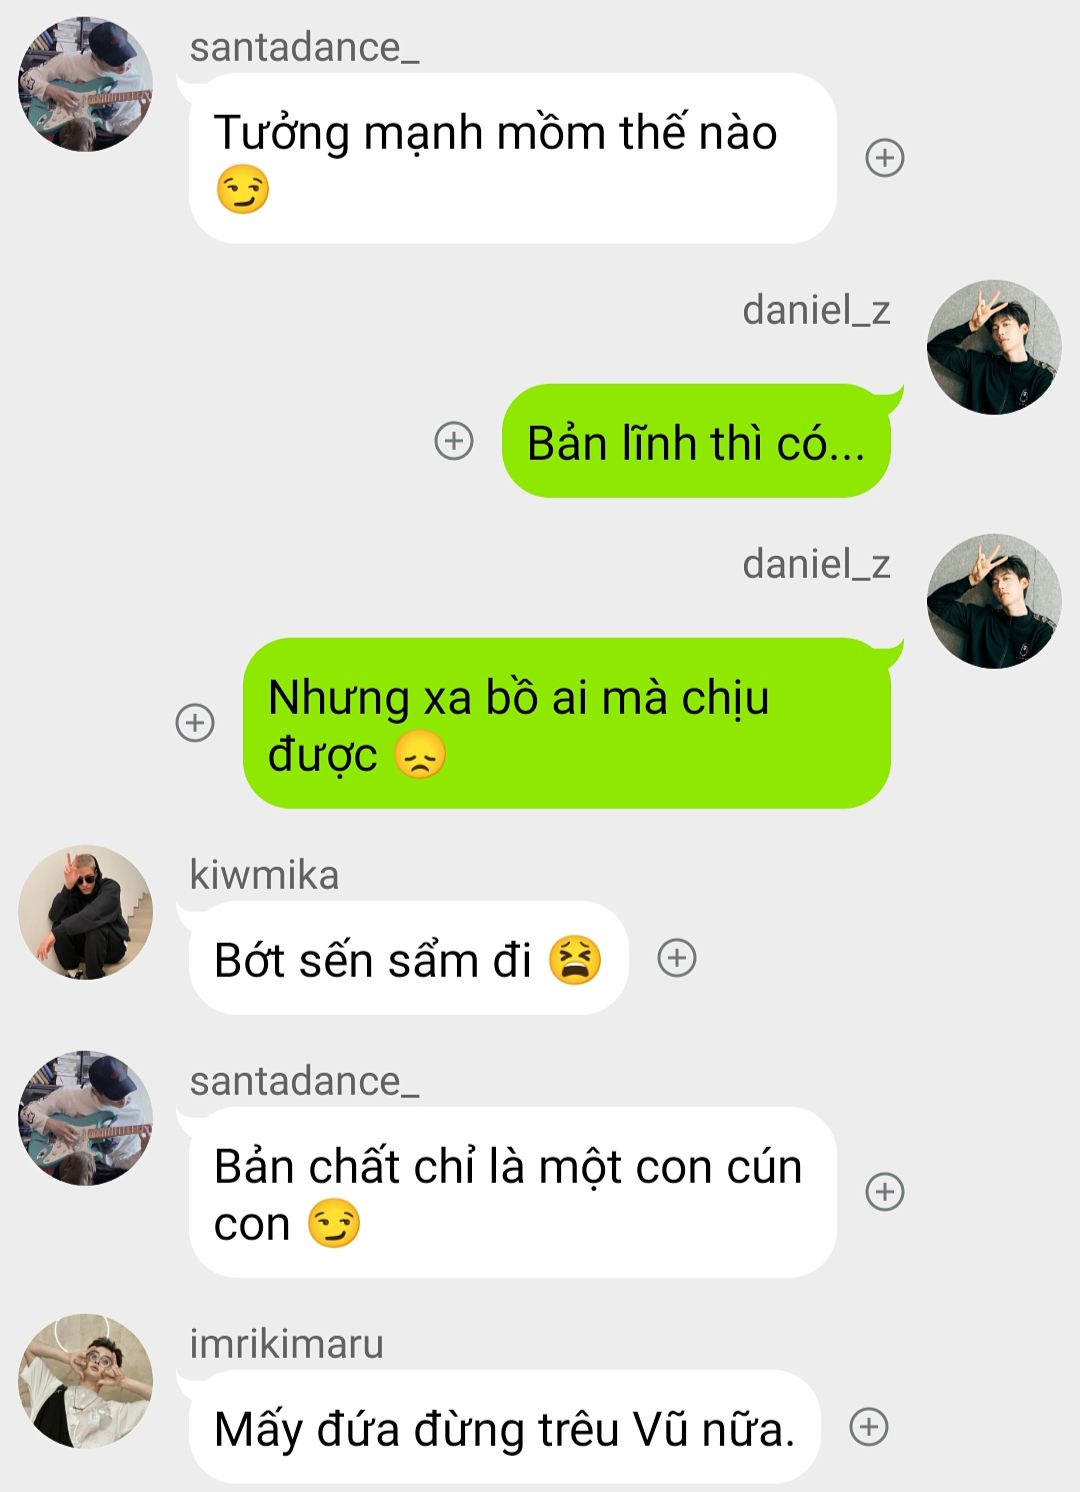Select the "Mấy đứa đừng trêu Vũ nữa." bubble
The image size is (1080, 1492).
(x=504, y=1427)
